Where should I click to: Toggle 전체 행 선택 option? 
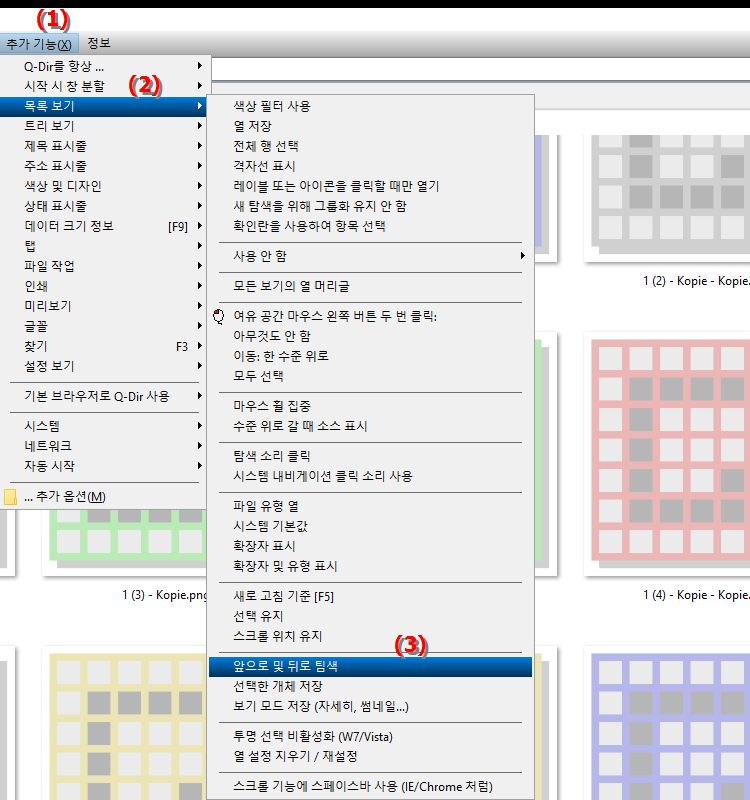370,146
